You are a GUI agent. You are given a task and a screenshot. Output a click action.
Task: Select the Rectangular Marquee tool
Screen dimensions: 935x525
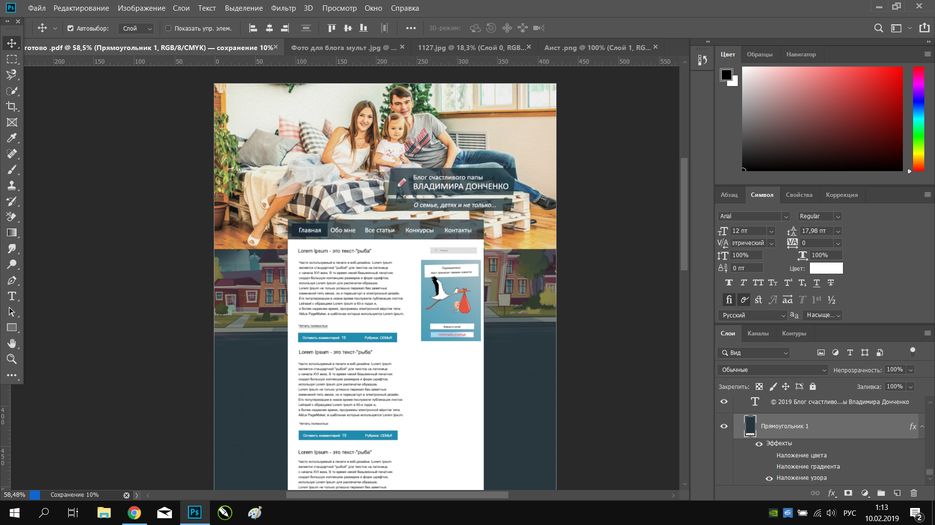11,60
